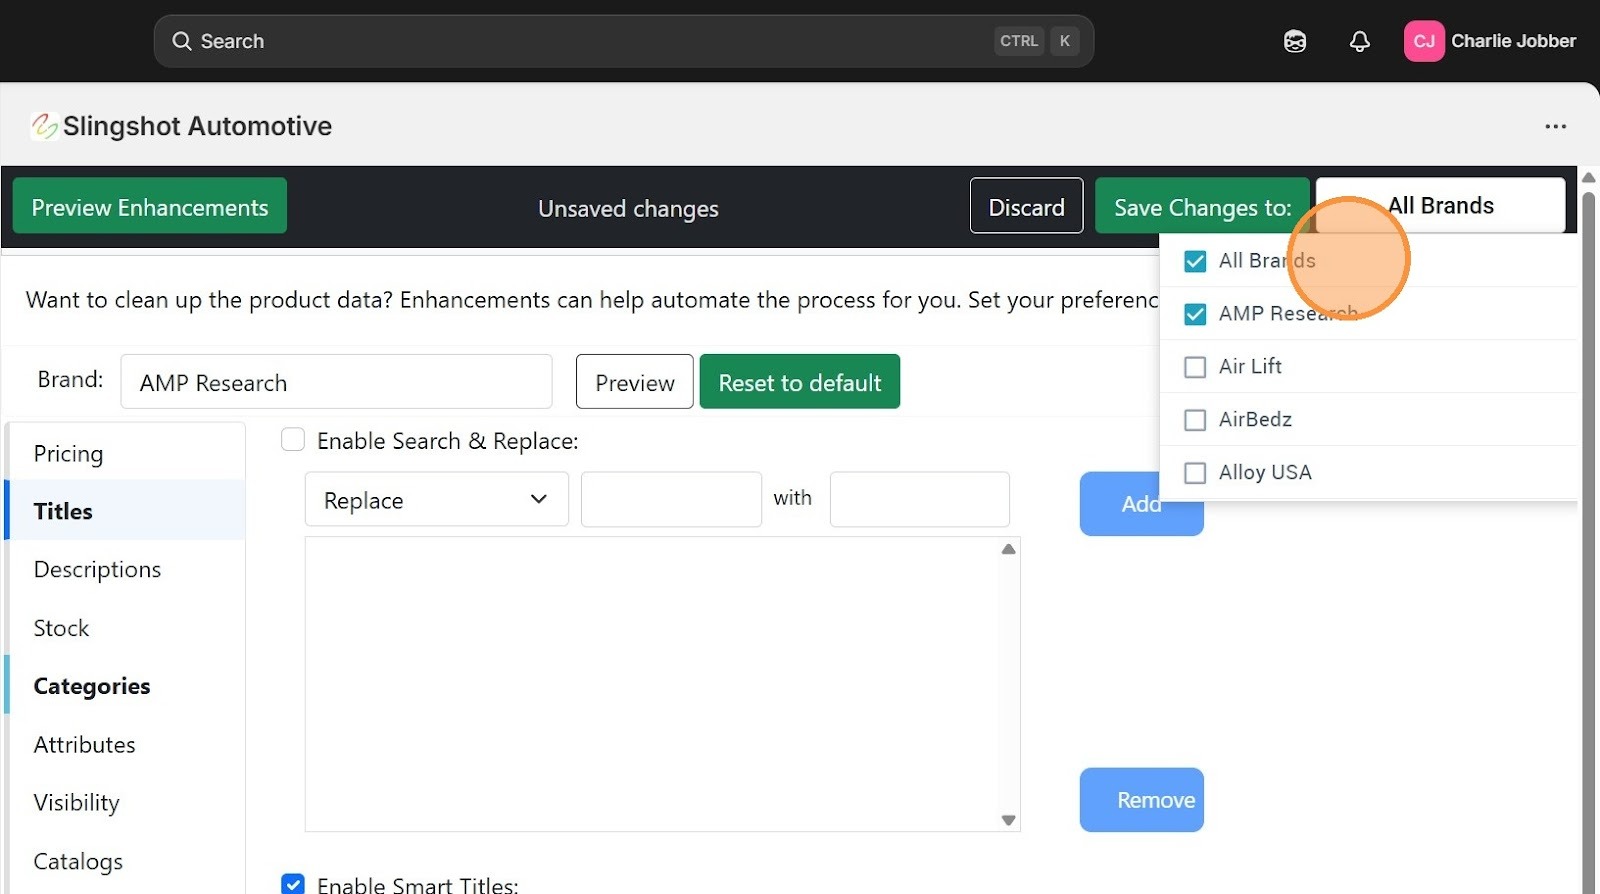Open the Descriptions tab
The width and height of the screenshot is (1600, 894).
tap(125, 569)
